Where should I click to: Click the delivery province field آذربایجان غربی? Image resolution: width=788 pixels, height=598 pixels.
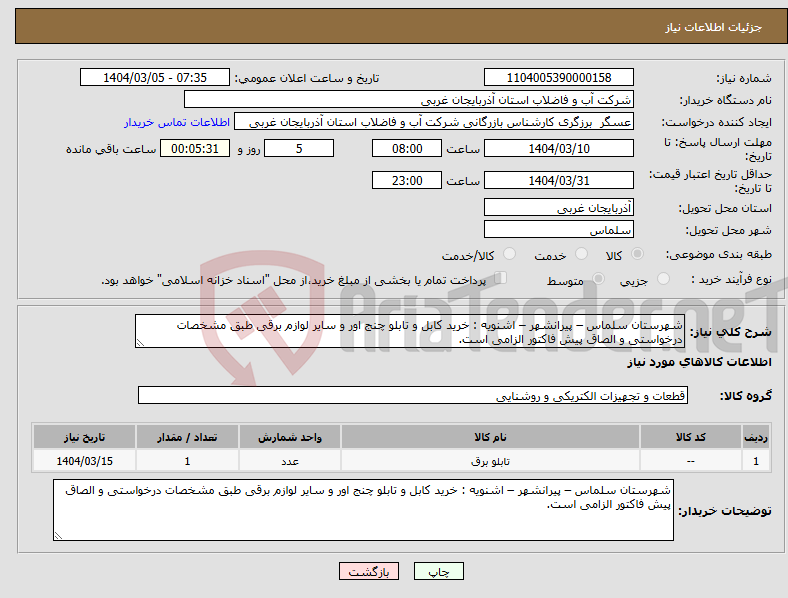tap(558, 207)
